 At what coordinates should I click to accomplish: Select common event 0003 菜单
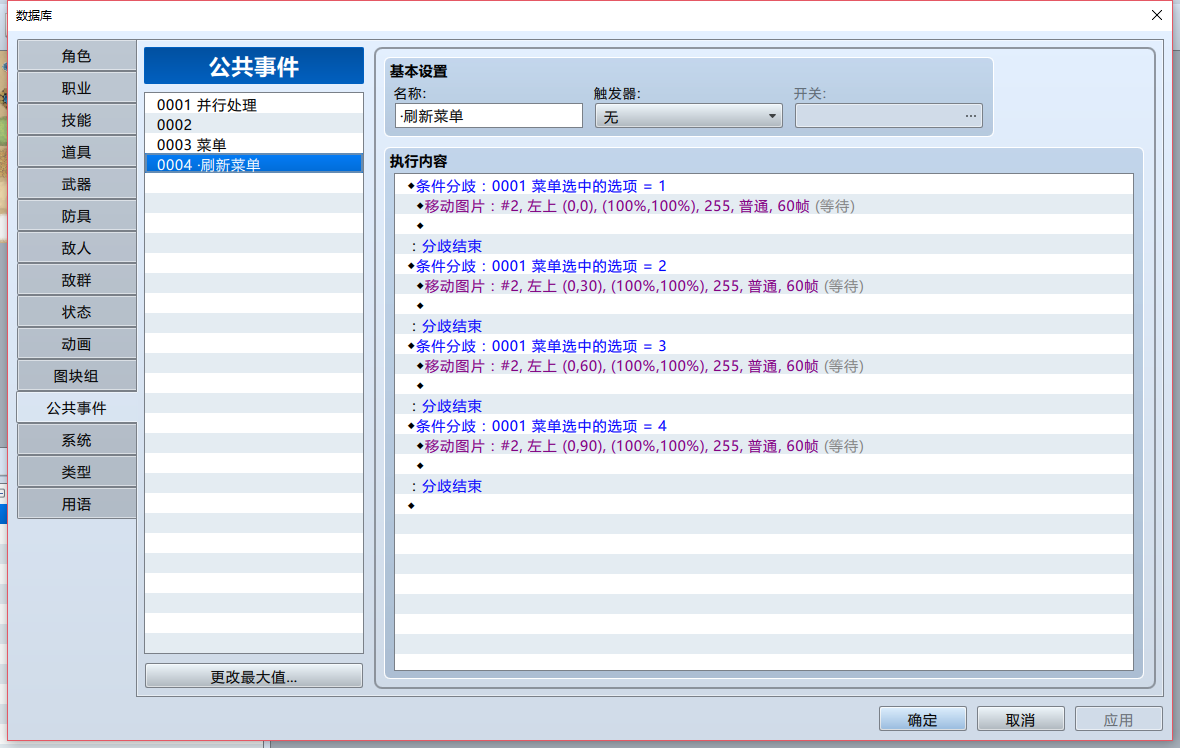(254, 144)
